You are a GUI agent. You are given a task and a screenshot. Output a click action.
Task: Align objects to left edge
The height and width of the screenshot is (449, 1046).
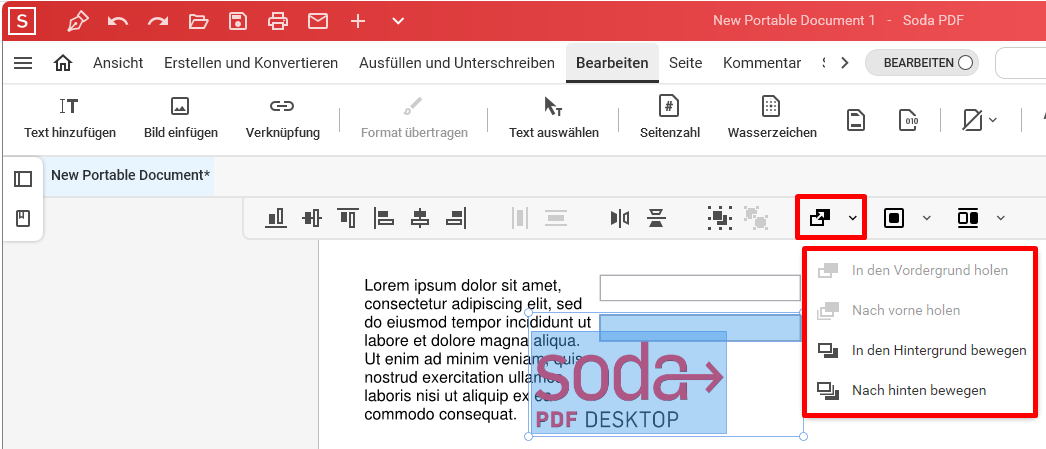point(384,217)
